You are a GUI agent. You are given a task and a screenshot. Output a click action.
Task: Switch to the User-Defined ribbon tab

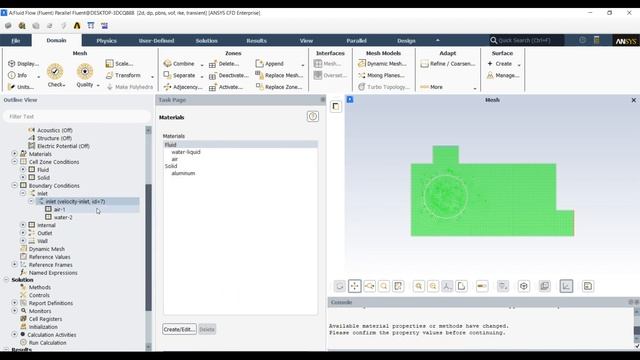pos(156,40)
